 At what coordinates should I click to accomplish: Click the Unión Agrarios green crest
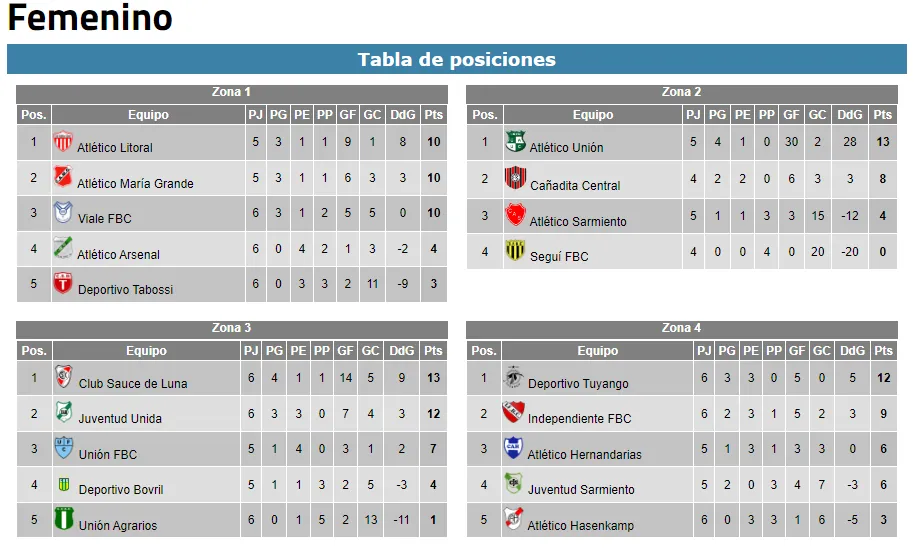pyautogui.click(x=64, y=520)
